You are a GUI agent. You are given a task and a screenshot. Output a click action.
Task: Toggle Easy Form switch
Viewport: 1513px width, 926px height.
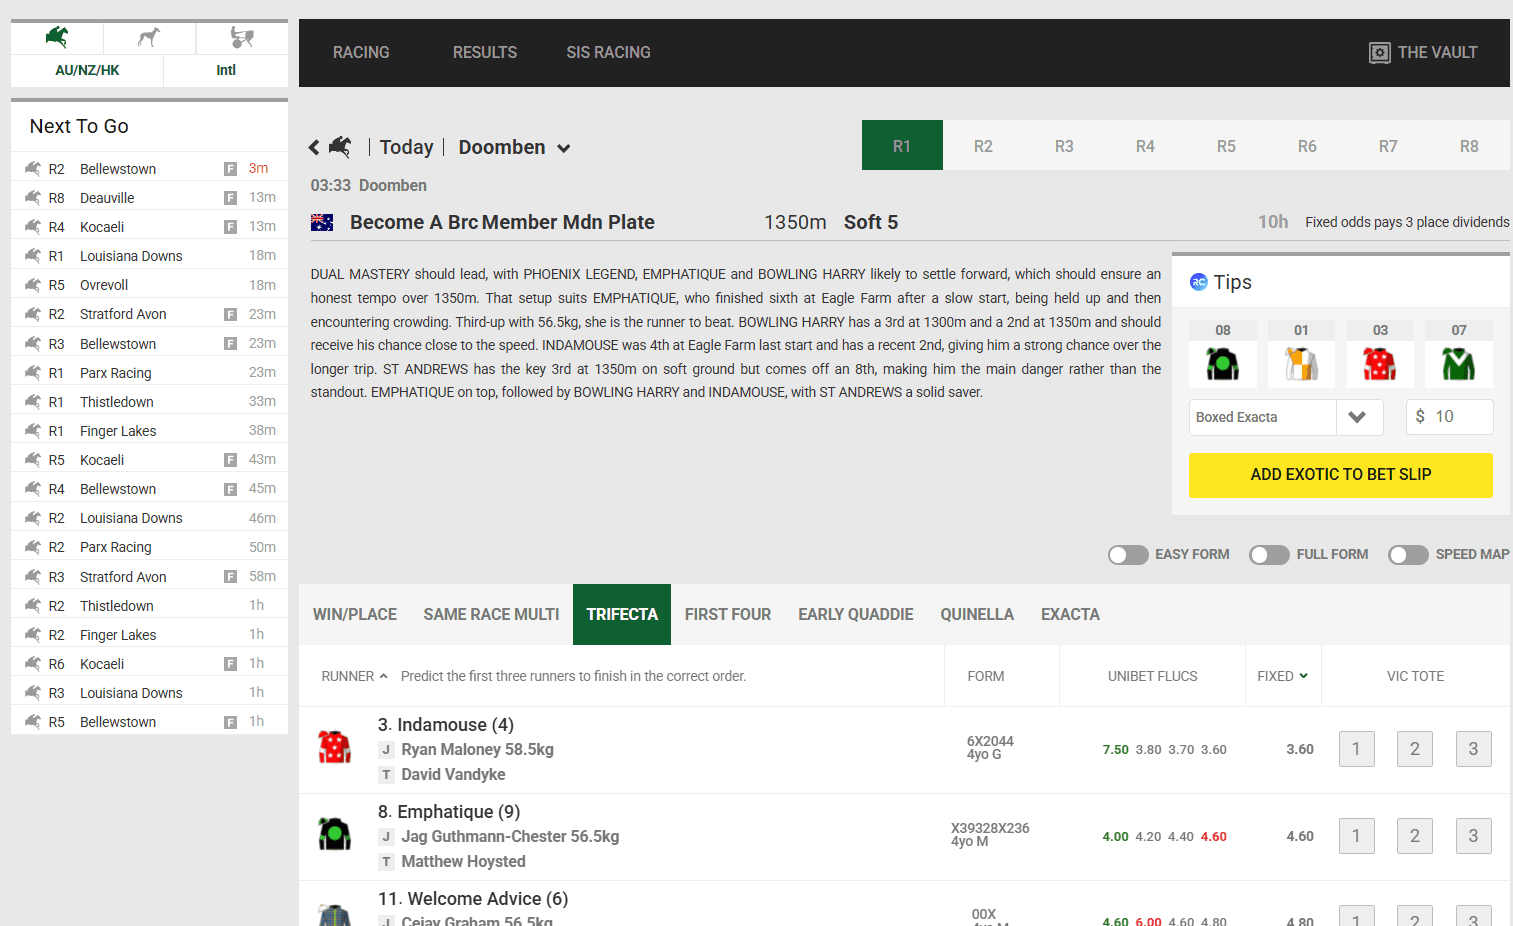pos(1128,555)
